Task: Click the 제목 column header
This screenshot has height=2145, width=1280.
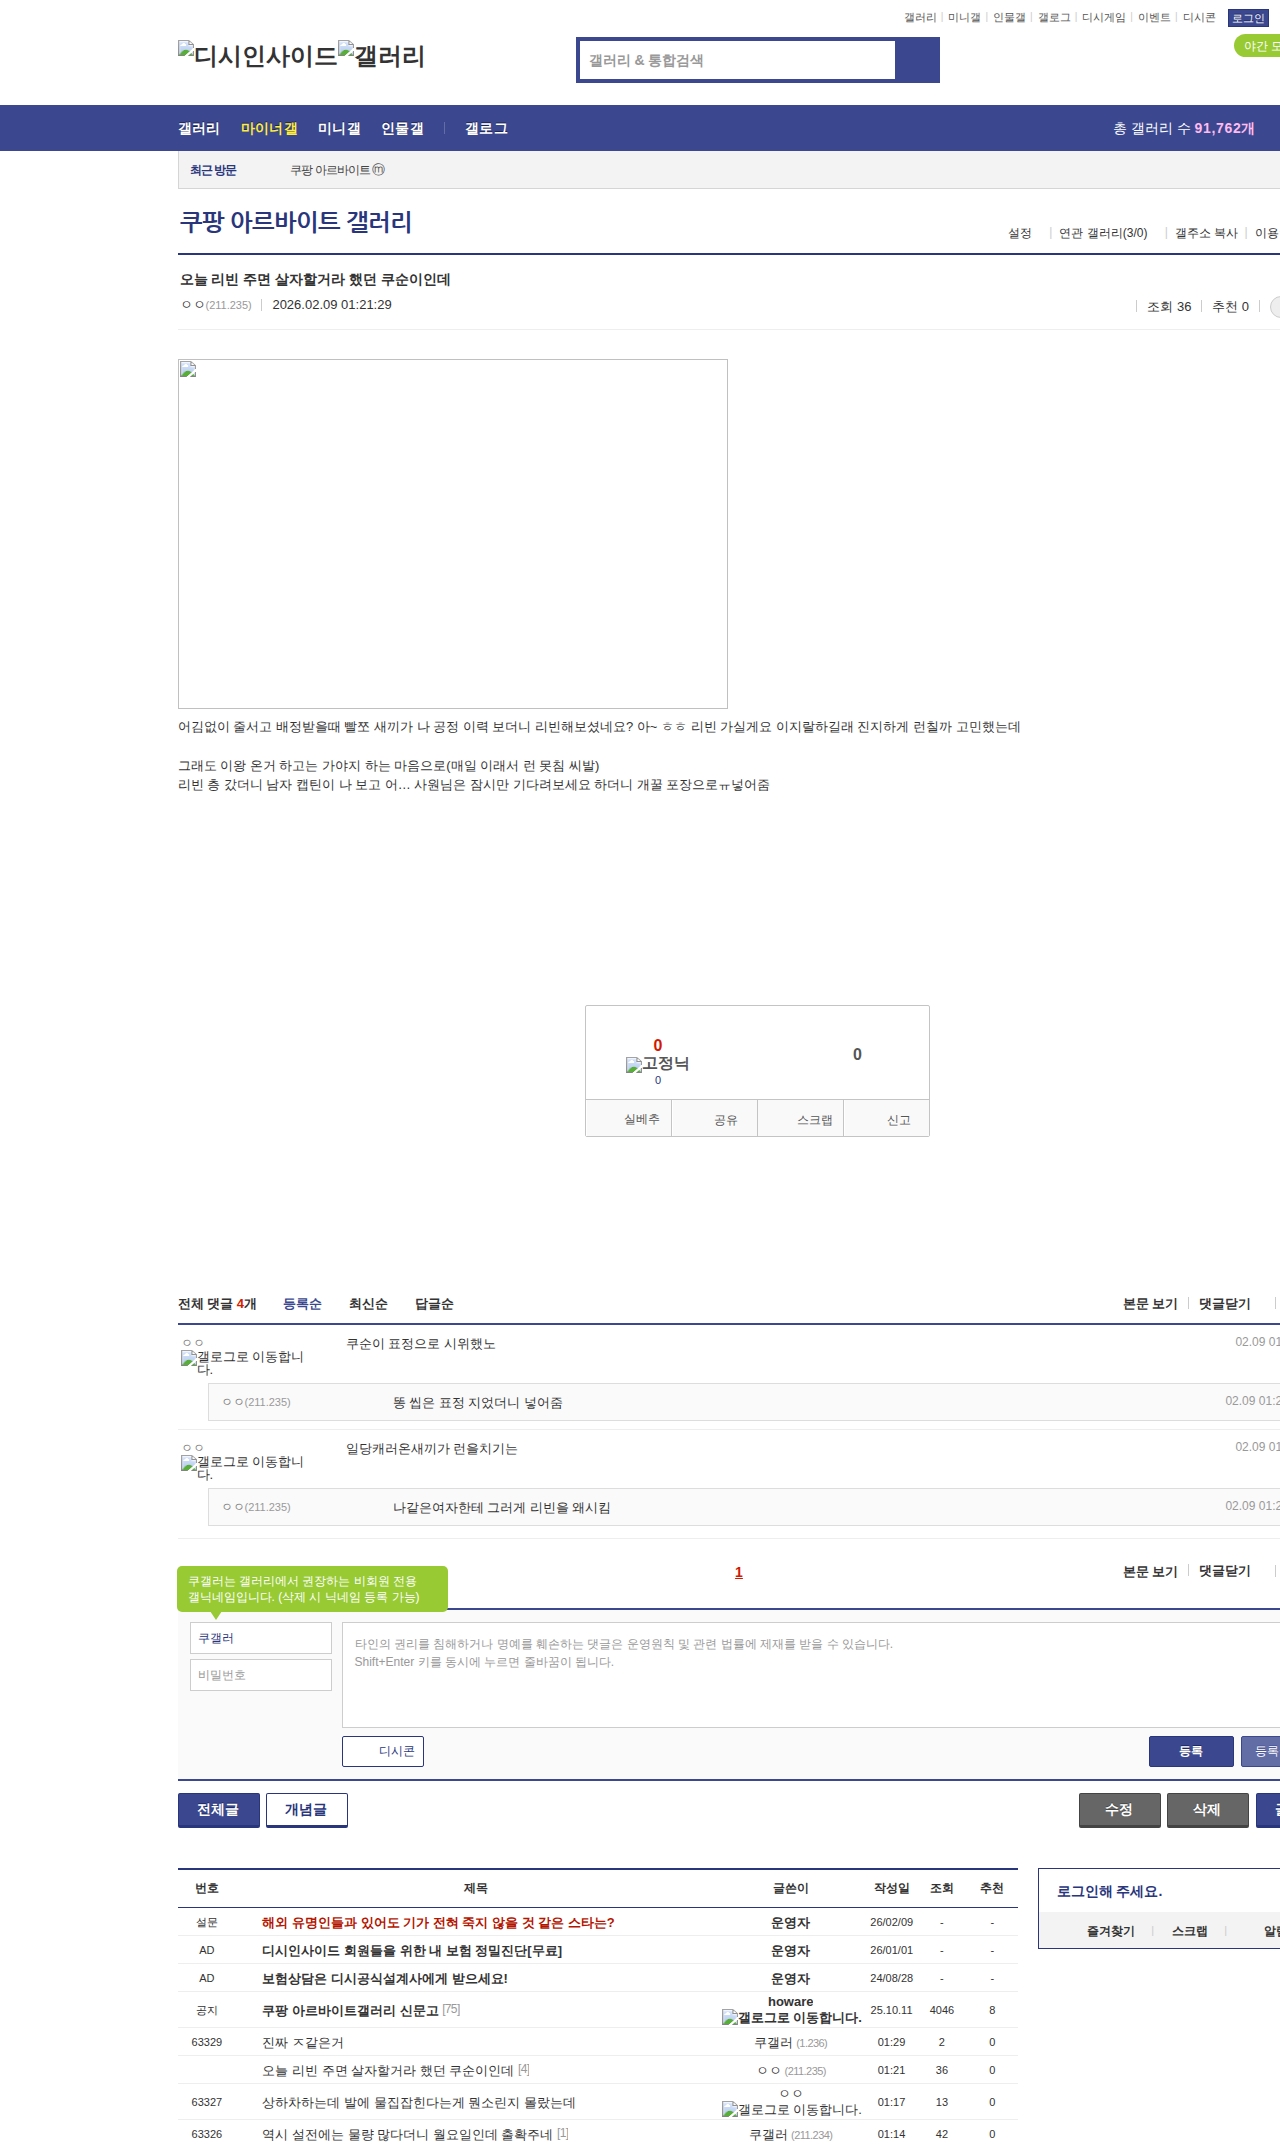Action: click(x=476, y=1888)
